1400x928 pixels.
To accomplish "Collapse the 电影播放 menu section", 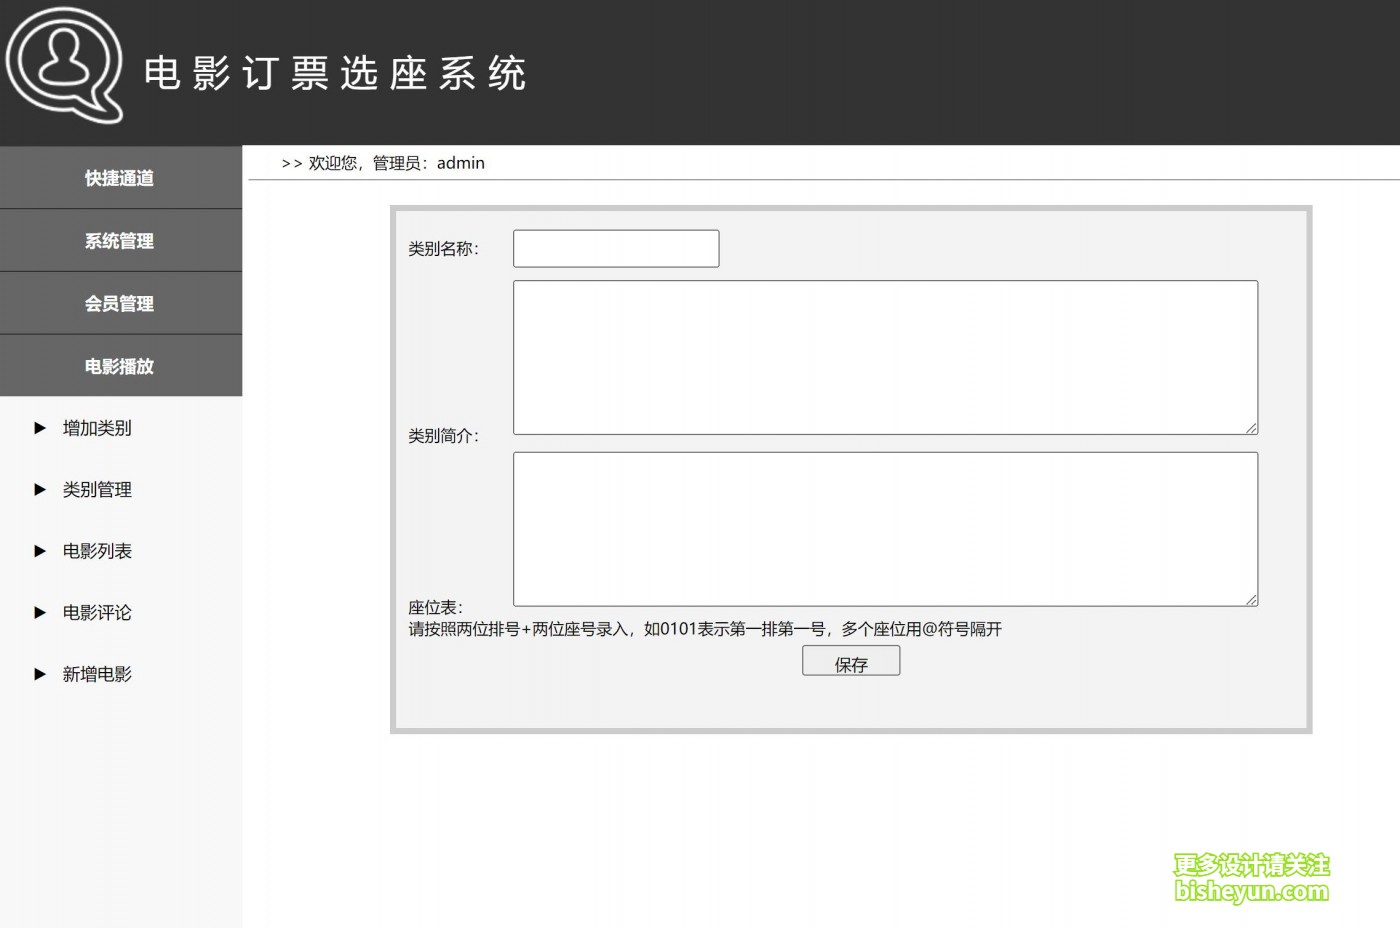I will tap(121, 366).
